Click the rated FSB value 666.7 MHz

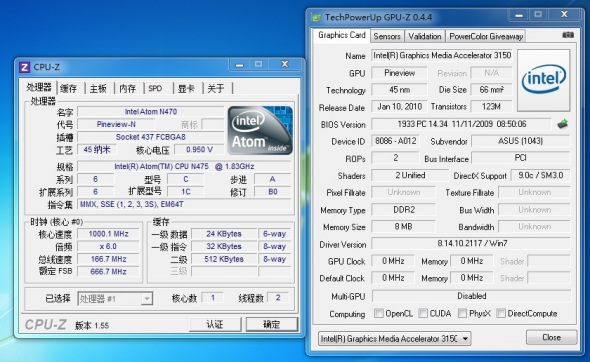tap(108, 272)
